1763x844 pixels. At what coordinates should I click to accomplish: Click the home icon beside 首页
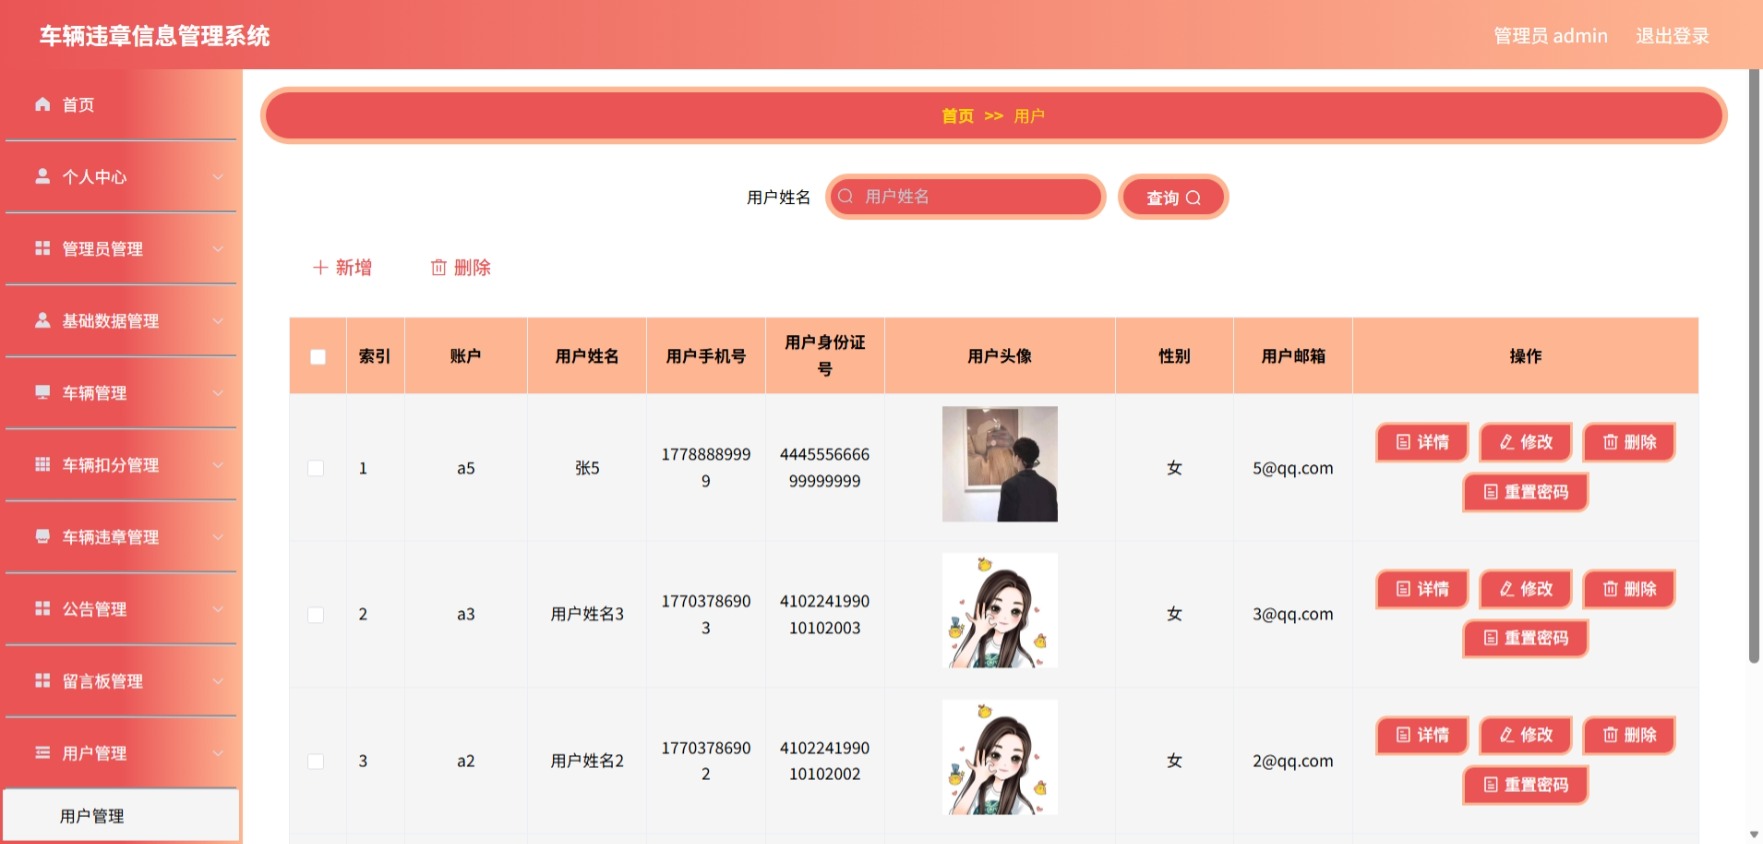(42, 104)
